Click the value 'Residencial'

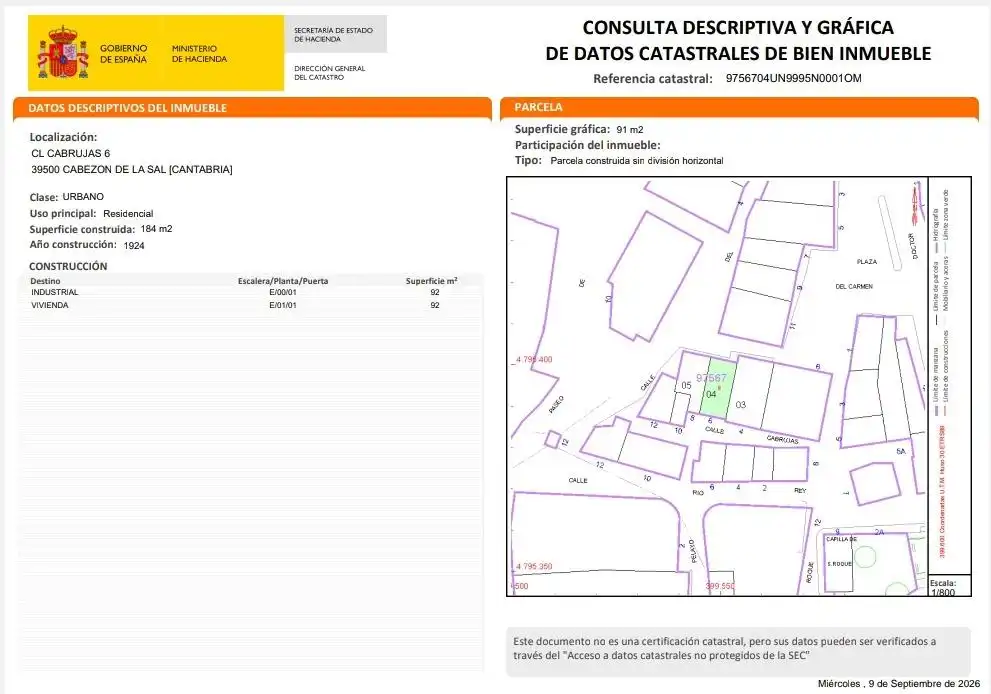128,214
